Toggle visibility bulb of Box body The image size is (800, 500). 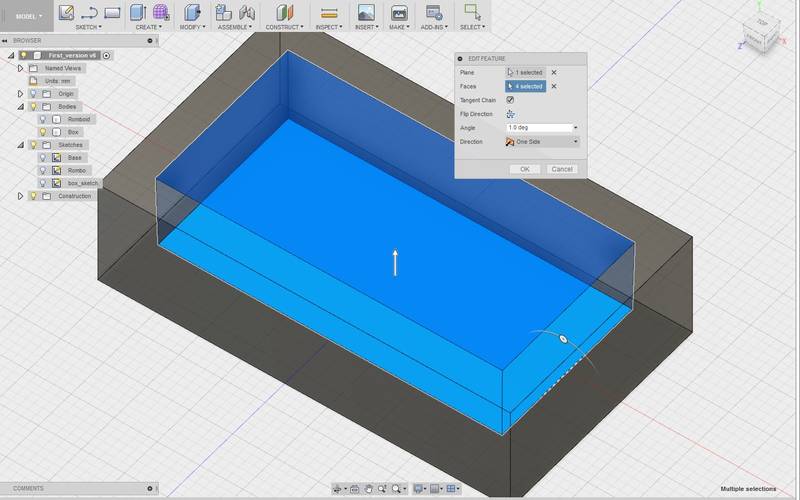pos(43,132)
